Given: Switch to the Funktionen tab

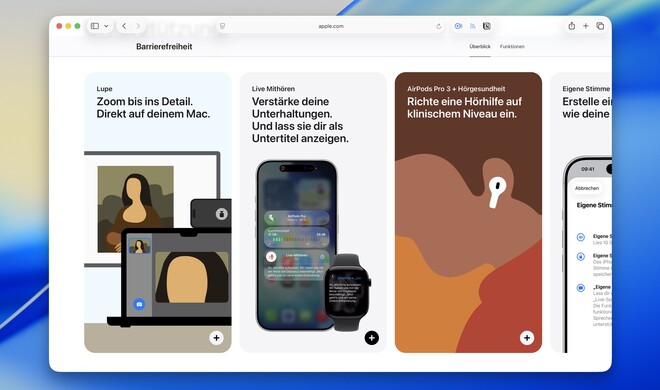Looking at the screenshot, I should tap(512, 47).
